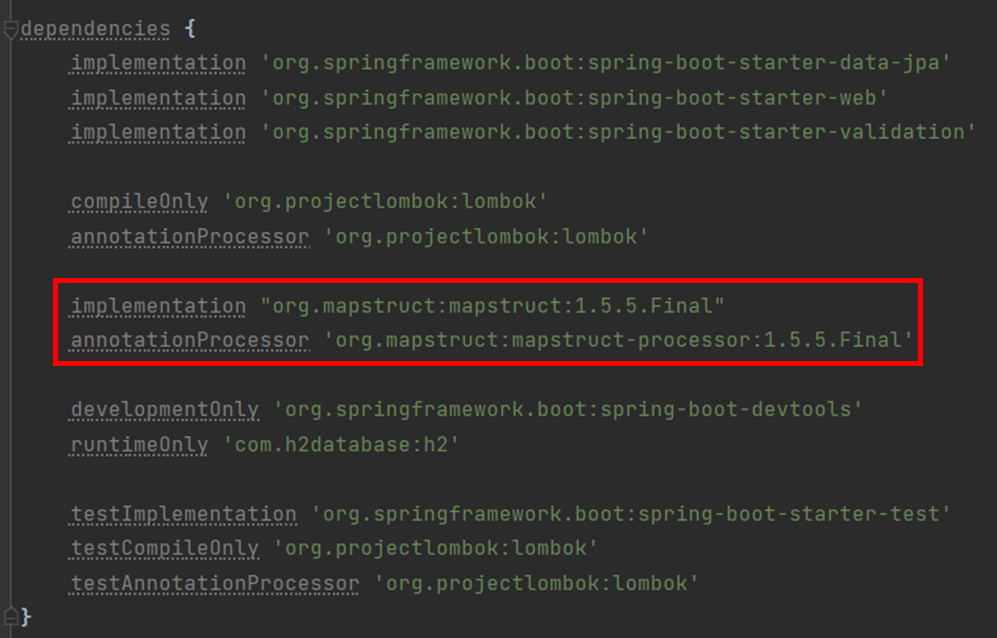This screenshot has width=997, height=638.
Task: Select annotationProcessor 'org.projectlombok:lombok' string
Action: click(486, 237)
